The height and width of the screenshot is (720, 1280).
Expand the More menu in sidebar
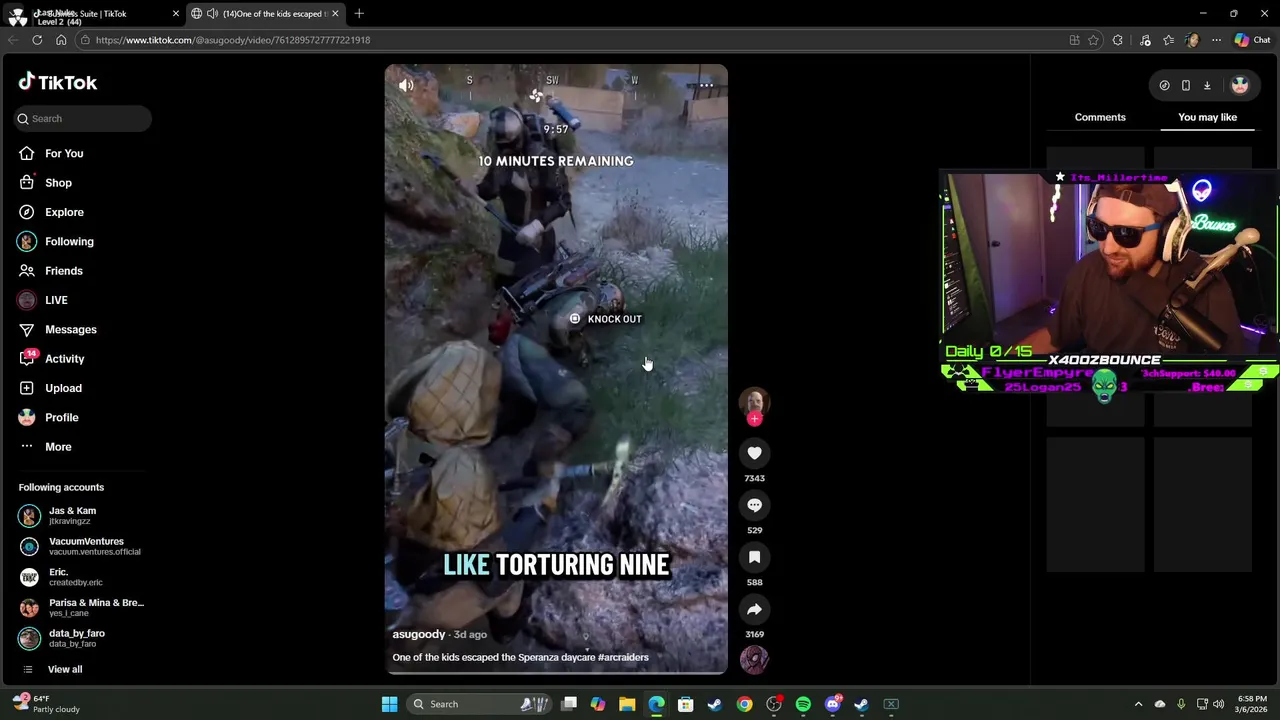tap(58, 447)
